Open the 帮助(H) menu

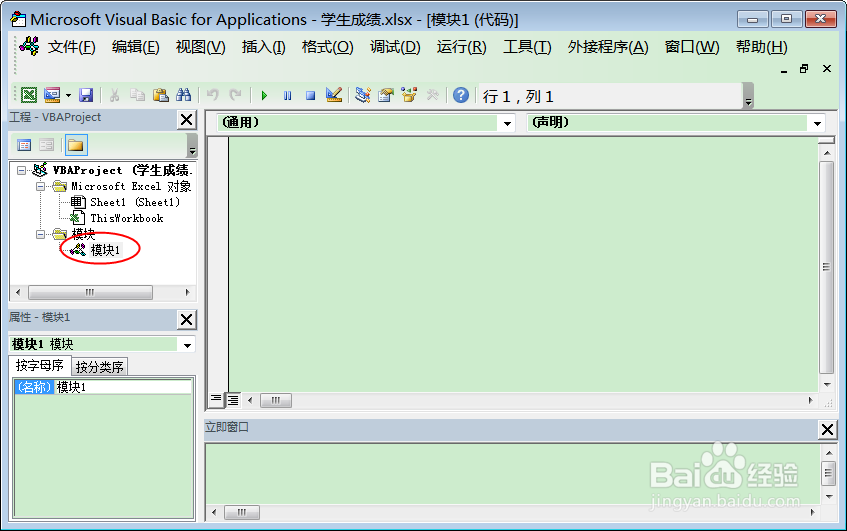762,47
